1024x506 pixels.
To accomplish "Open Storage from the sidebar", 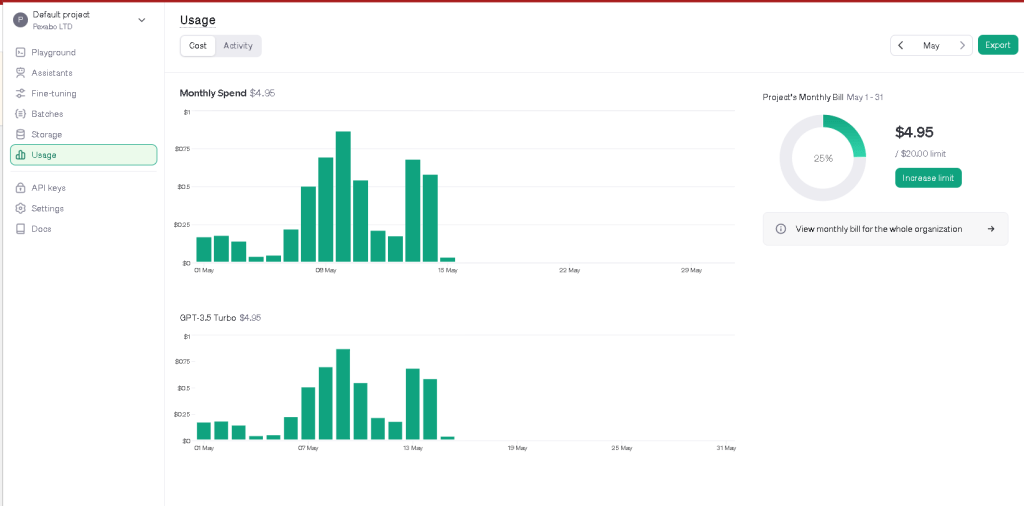I will click(x=84, y=134).
